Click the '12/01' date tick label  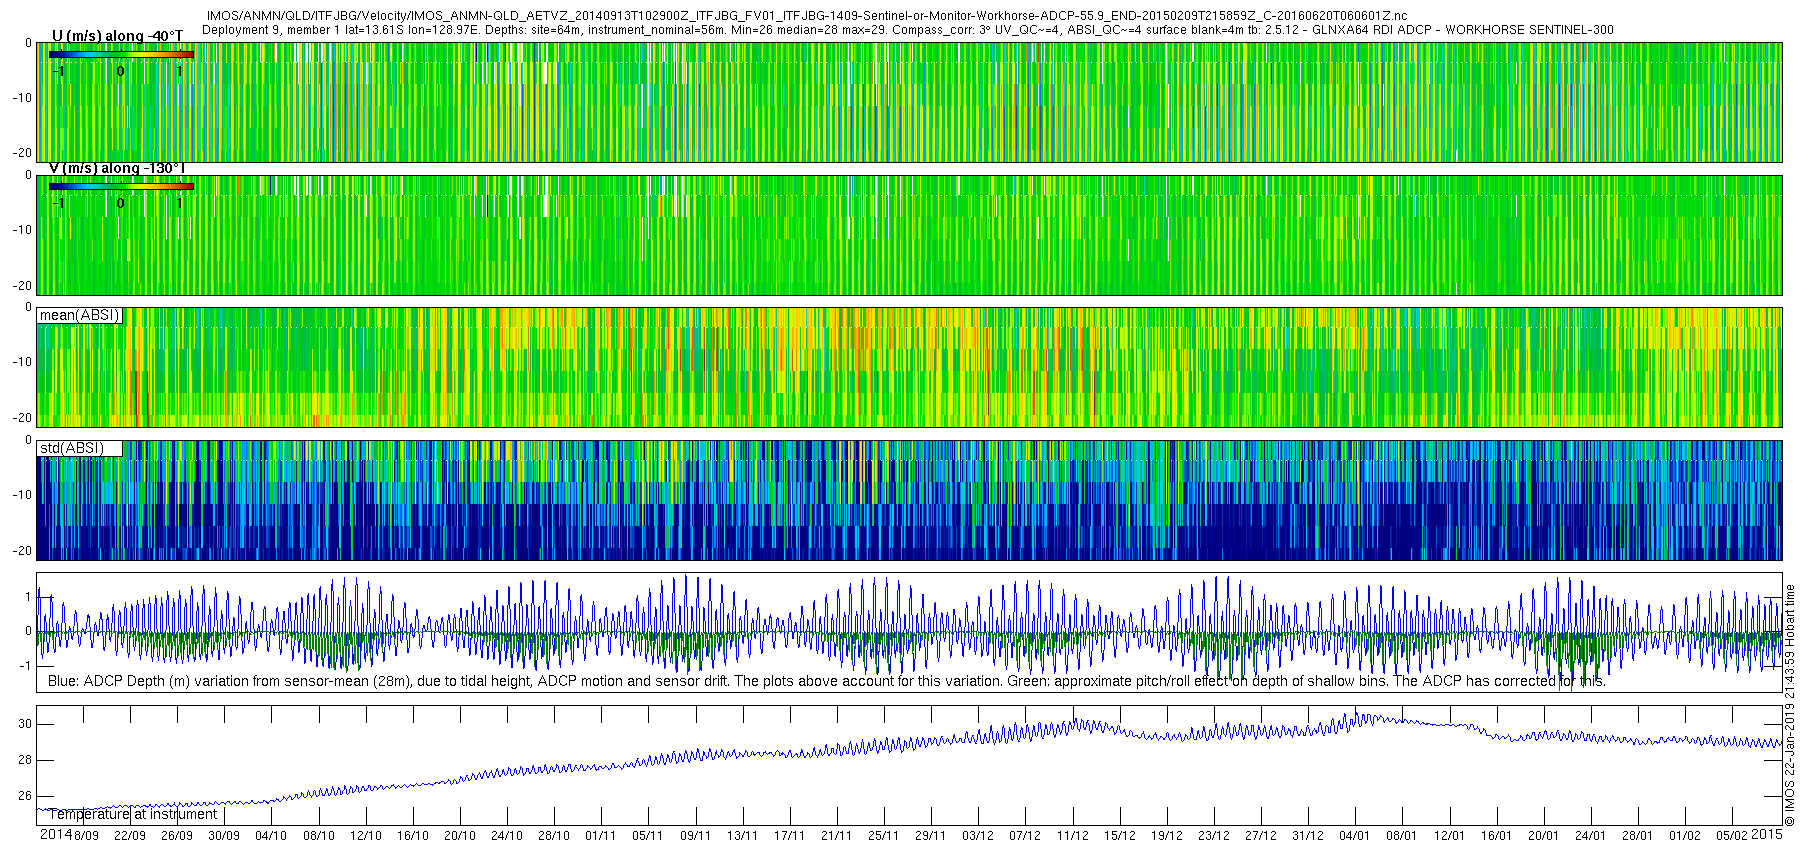pos(1450,836)
